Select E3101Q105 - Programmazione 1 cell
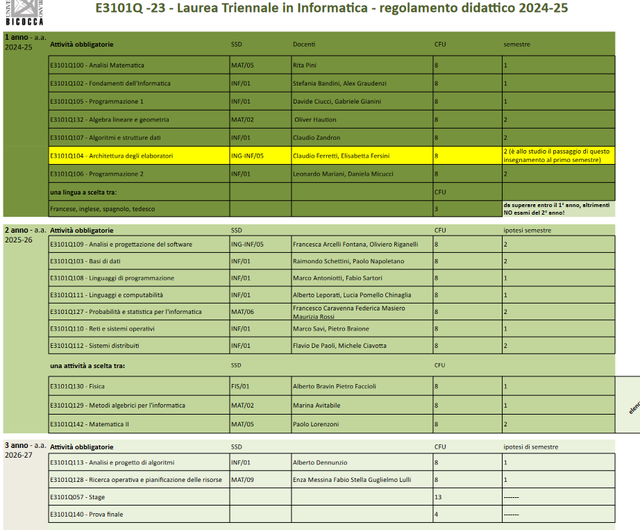This screenshot has height=530, width=640. [x=139, y=101]
